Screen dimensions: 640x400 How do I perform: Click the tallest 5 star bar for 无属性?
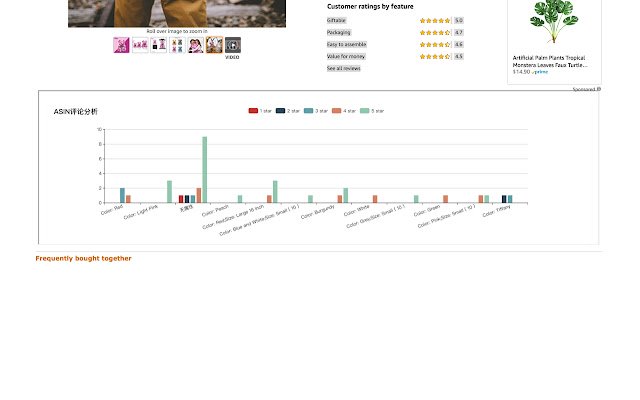(204, 170)
